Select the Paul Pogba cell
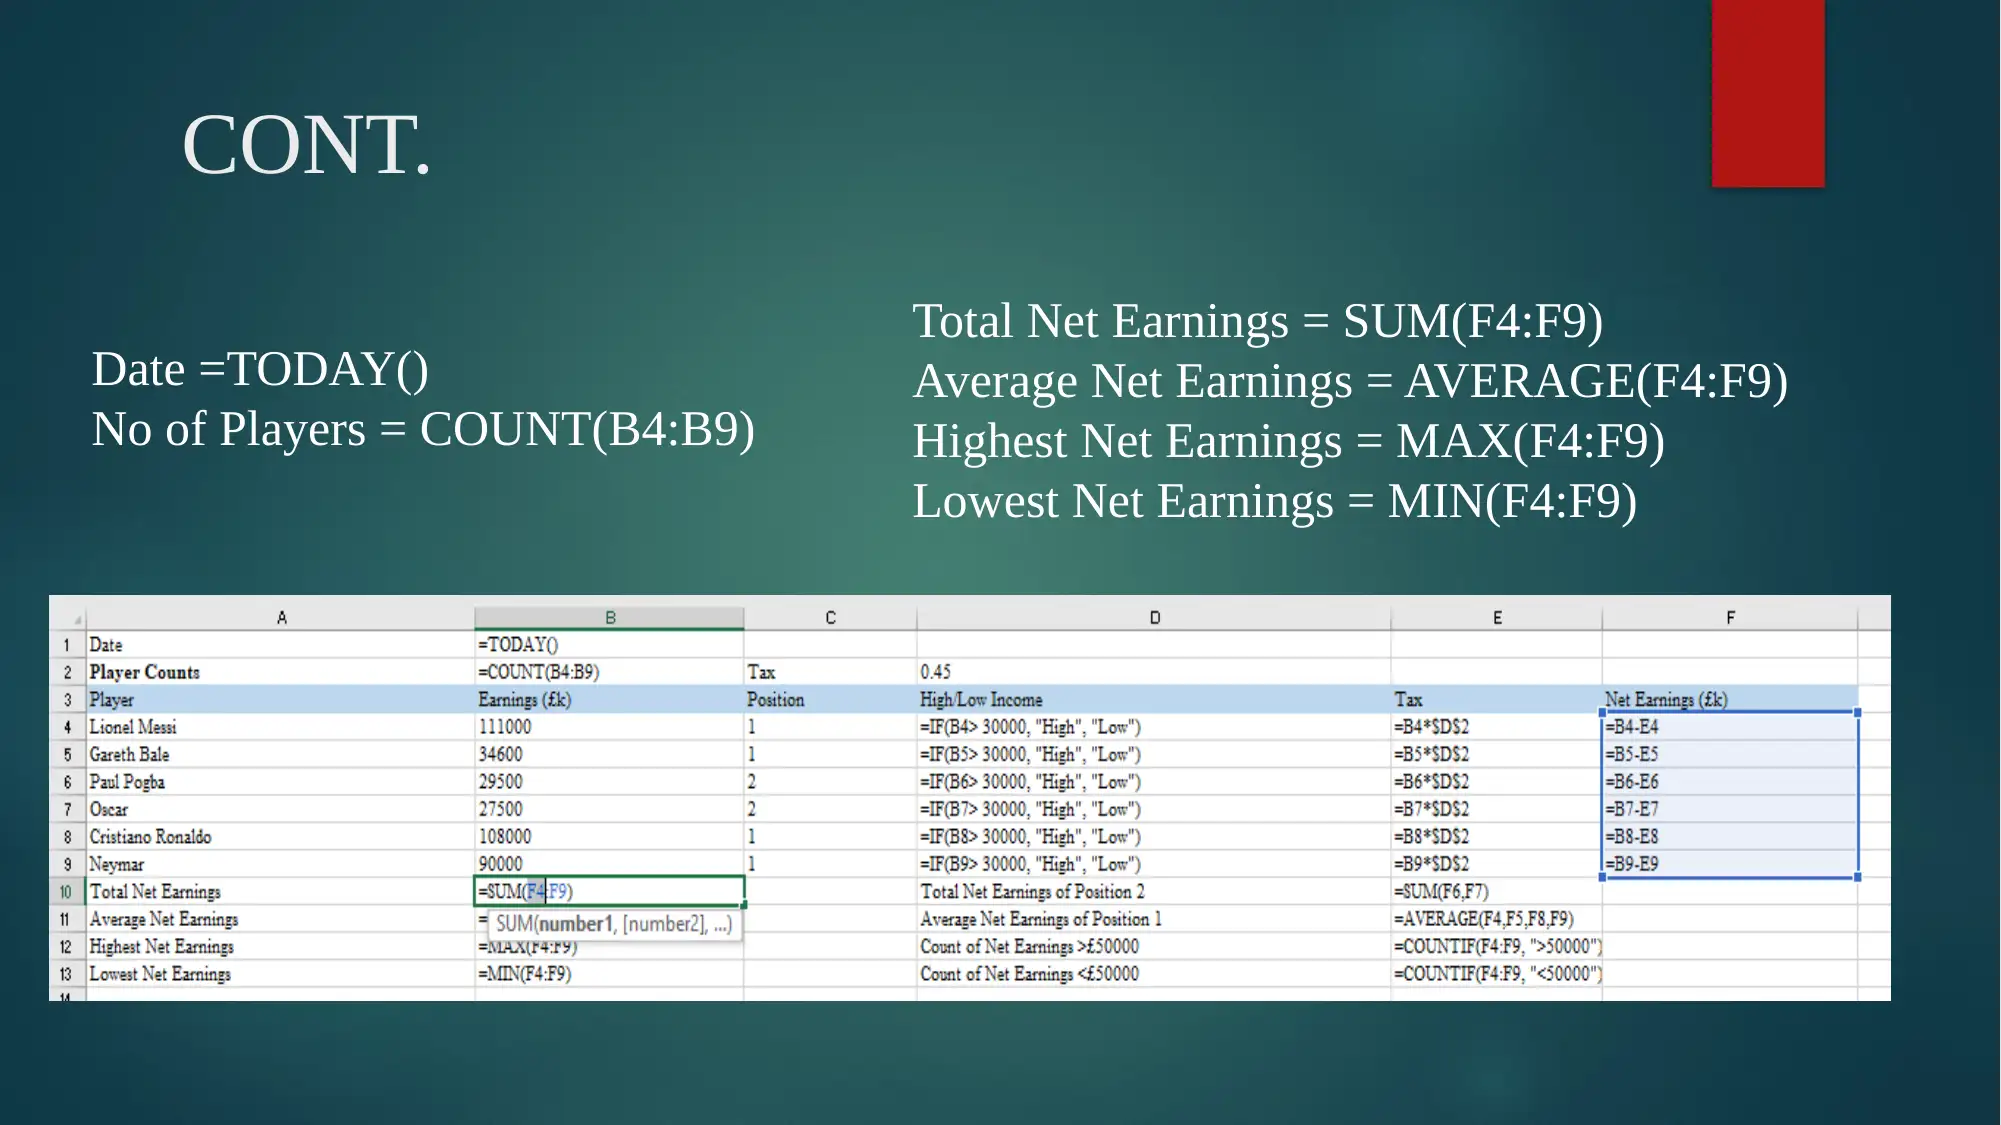 [281, 781]
